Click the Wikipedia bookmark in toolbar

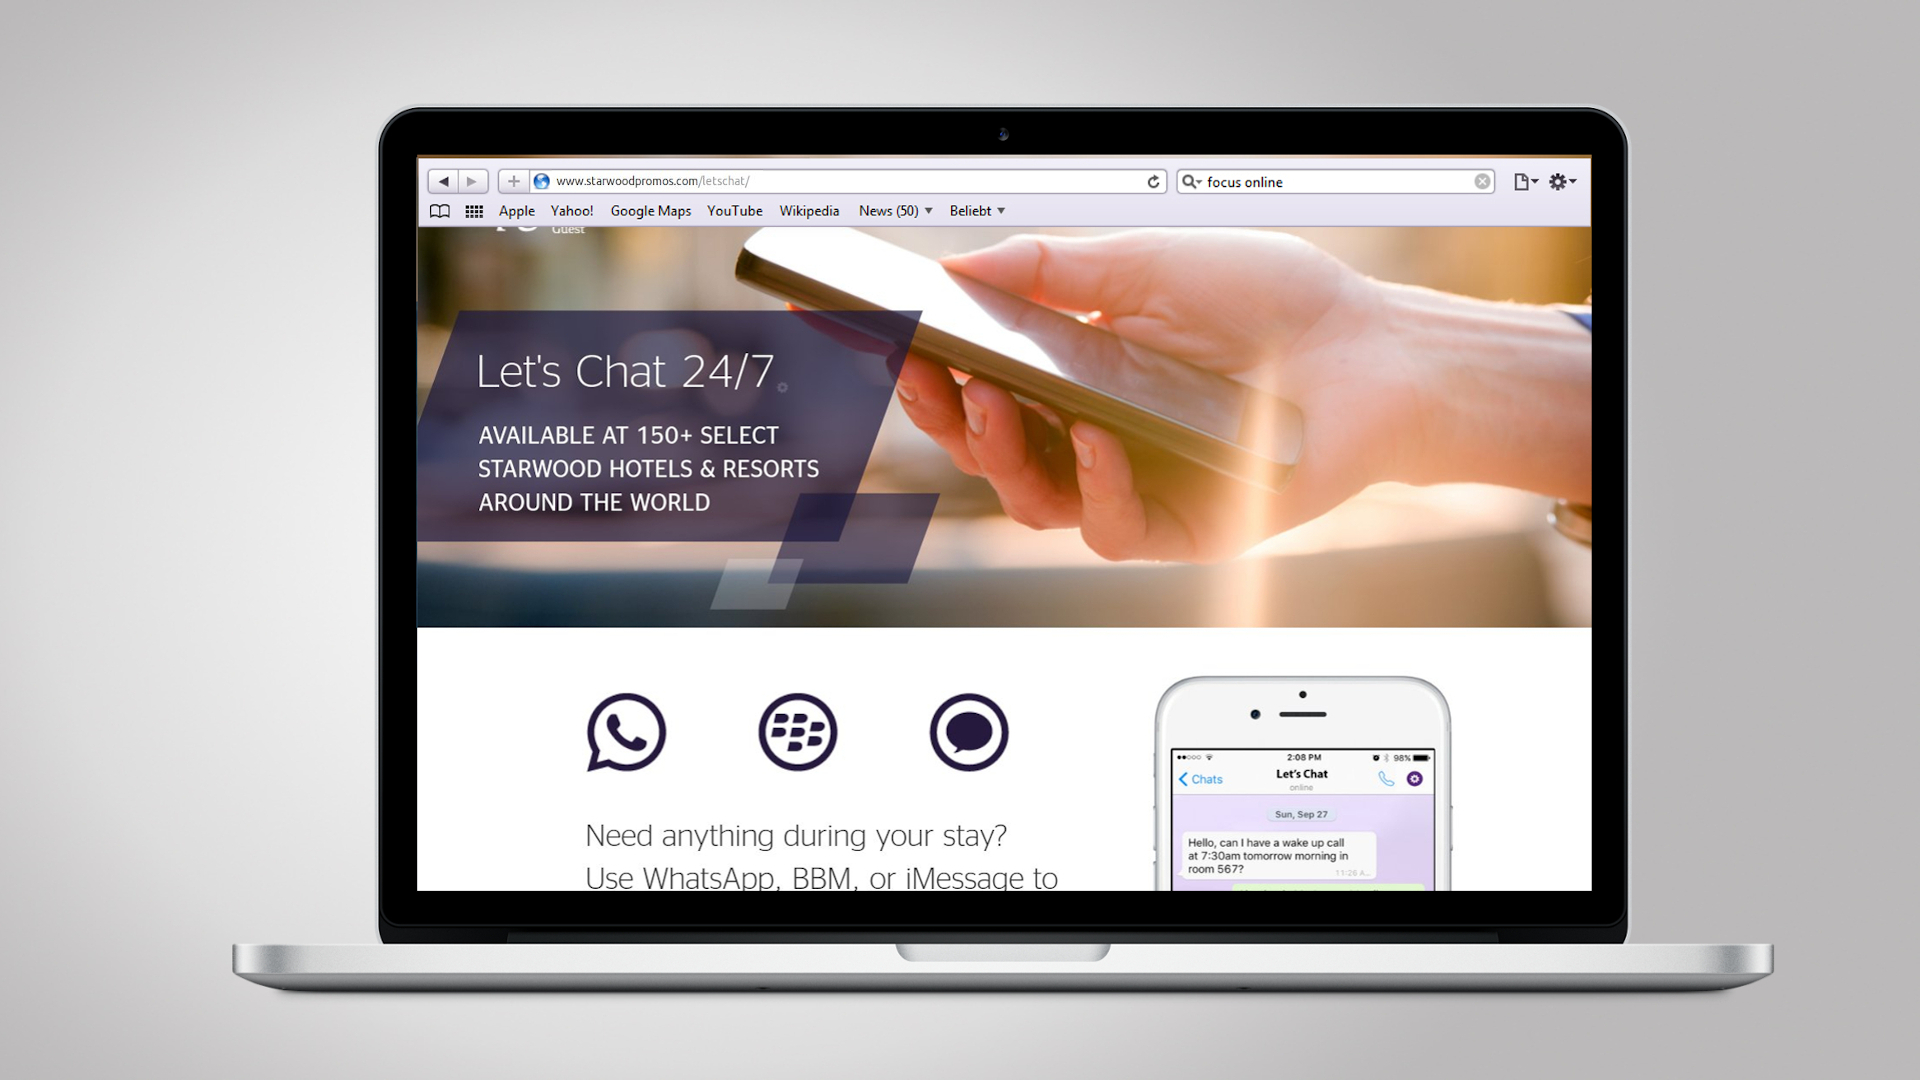point(808,210)
